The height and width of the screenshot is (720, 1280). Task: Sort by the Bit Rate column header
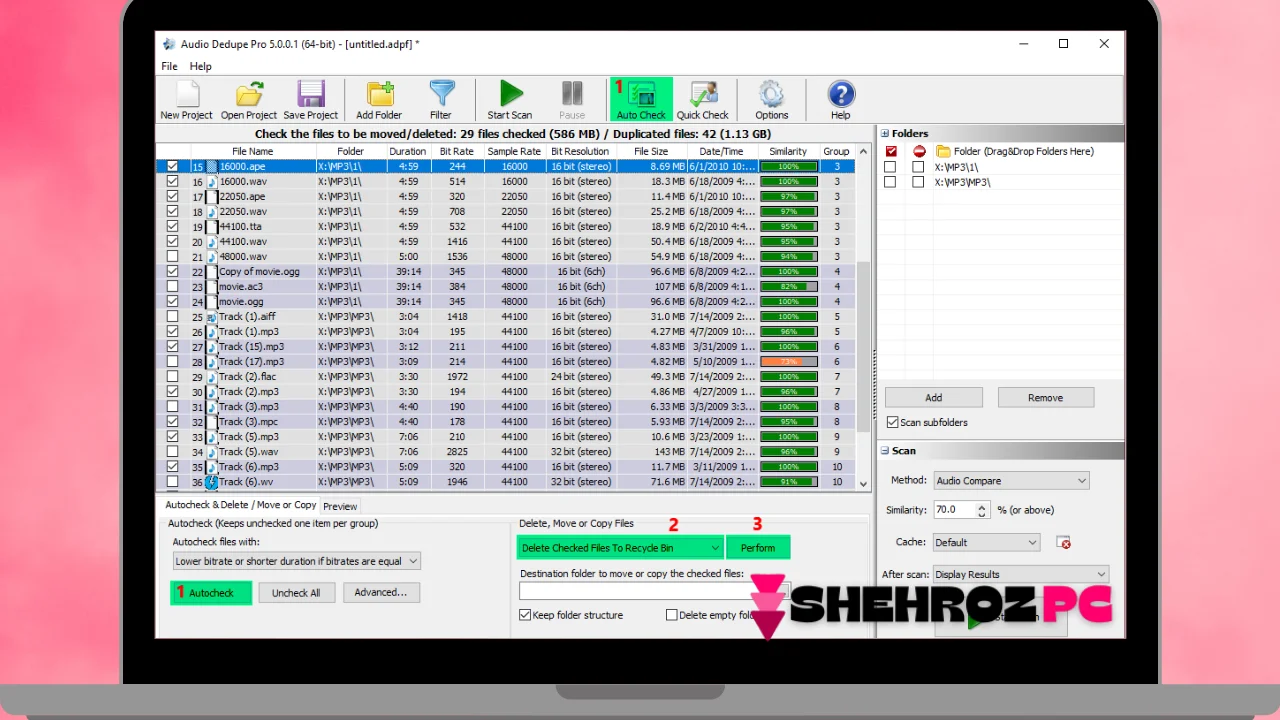pos(456,151)
